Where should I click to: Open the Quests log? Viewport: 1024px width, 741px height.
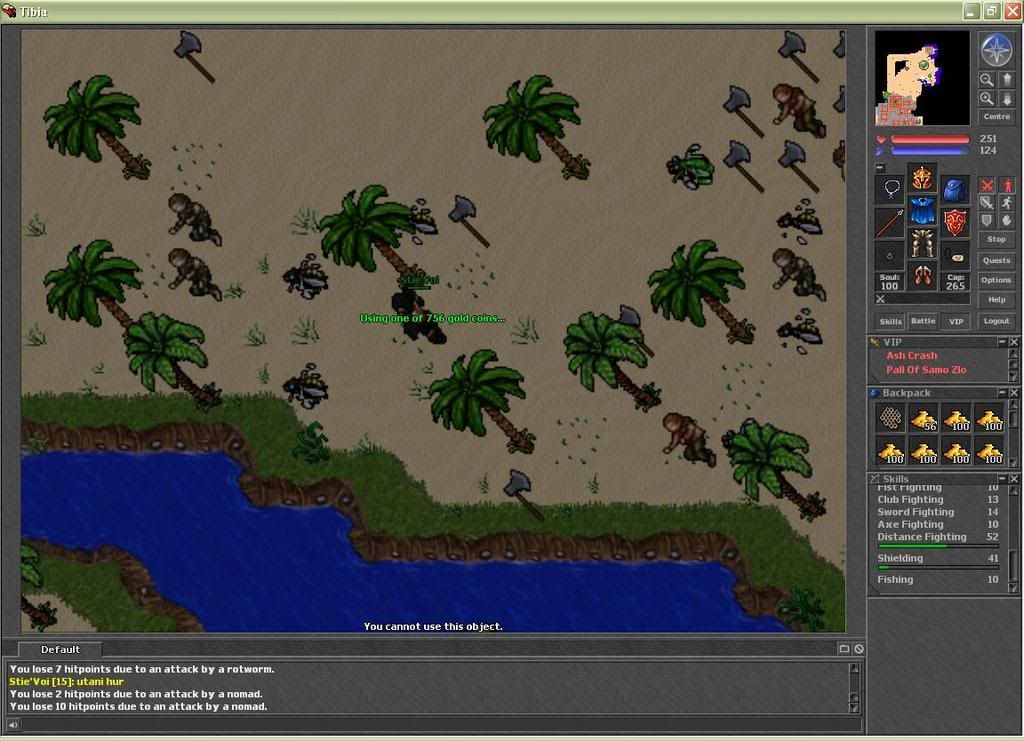997,260
